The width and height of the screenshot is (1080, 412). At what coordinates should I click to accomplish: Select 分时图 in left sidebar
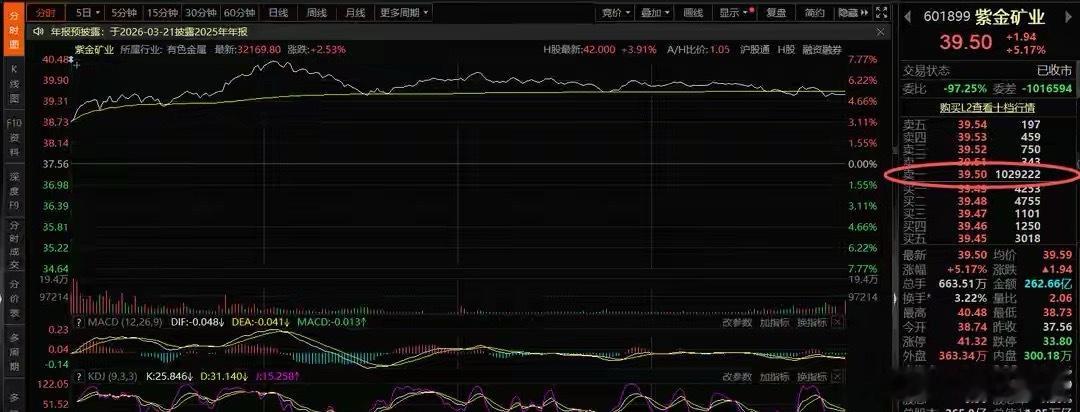(13, 29)
